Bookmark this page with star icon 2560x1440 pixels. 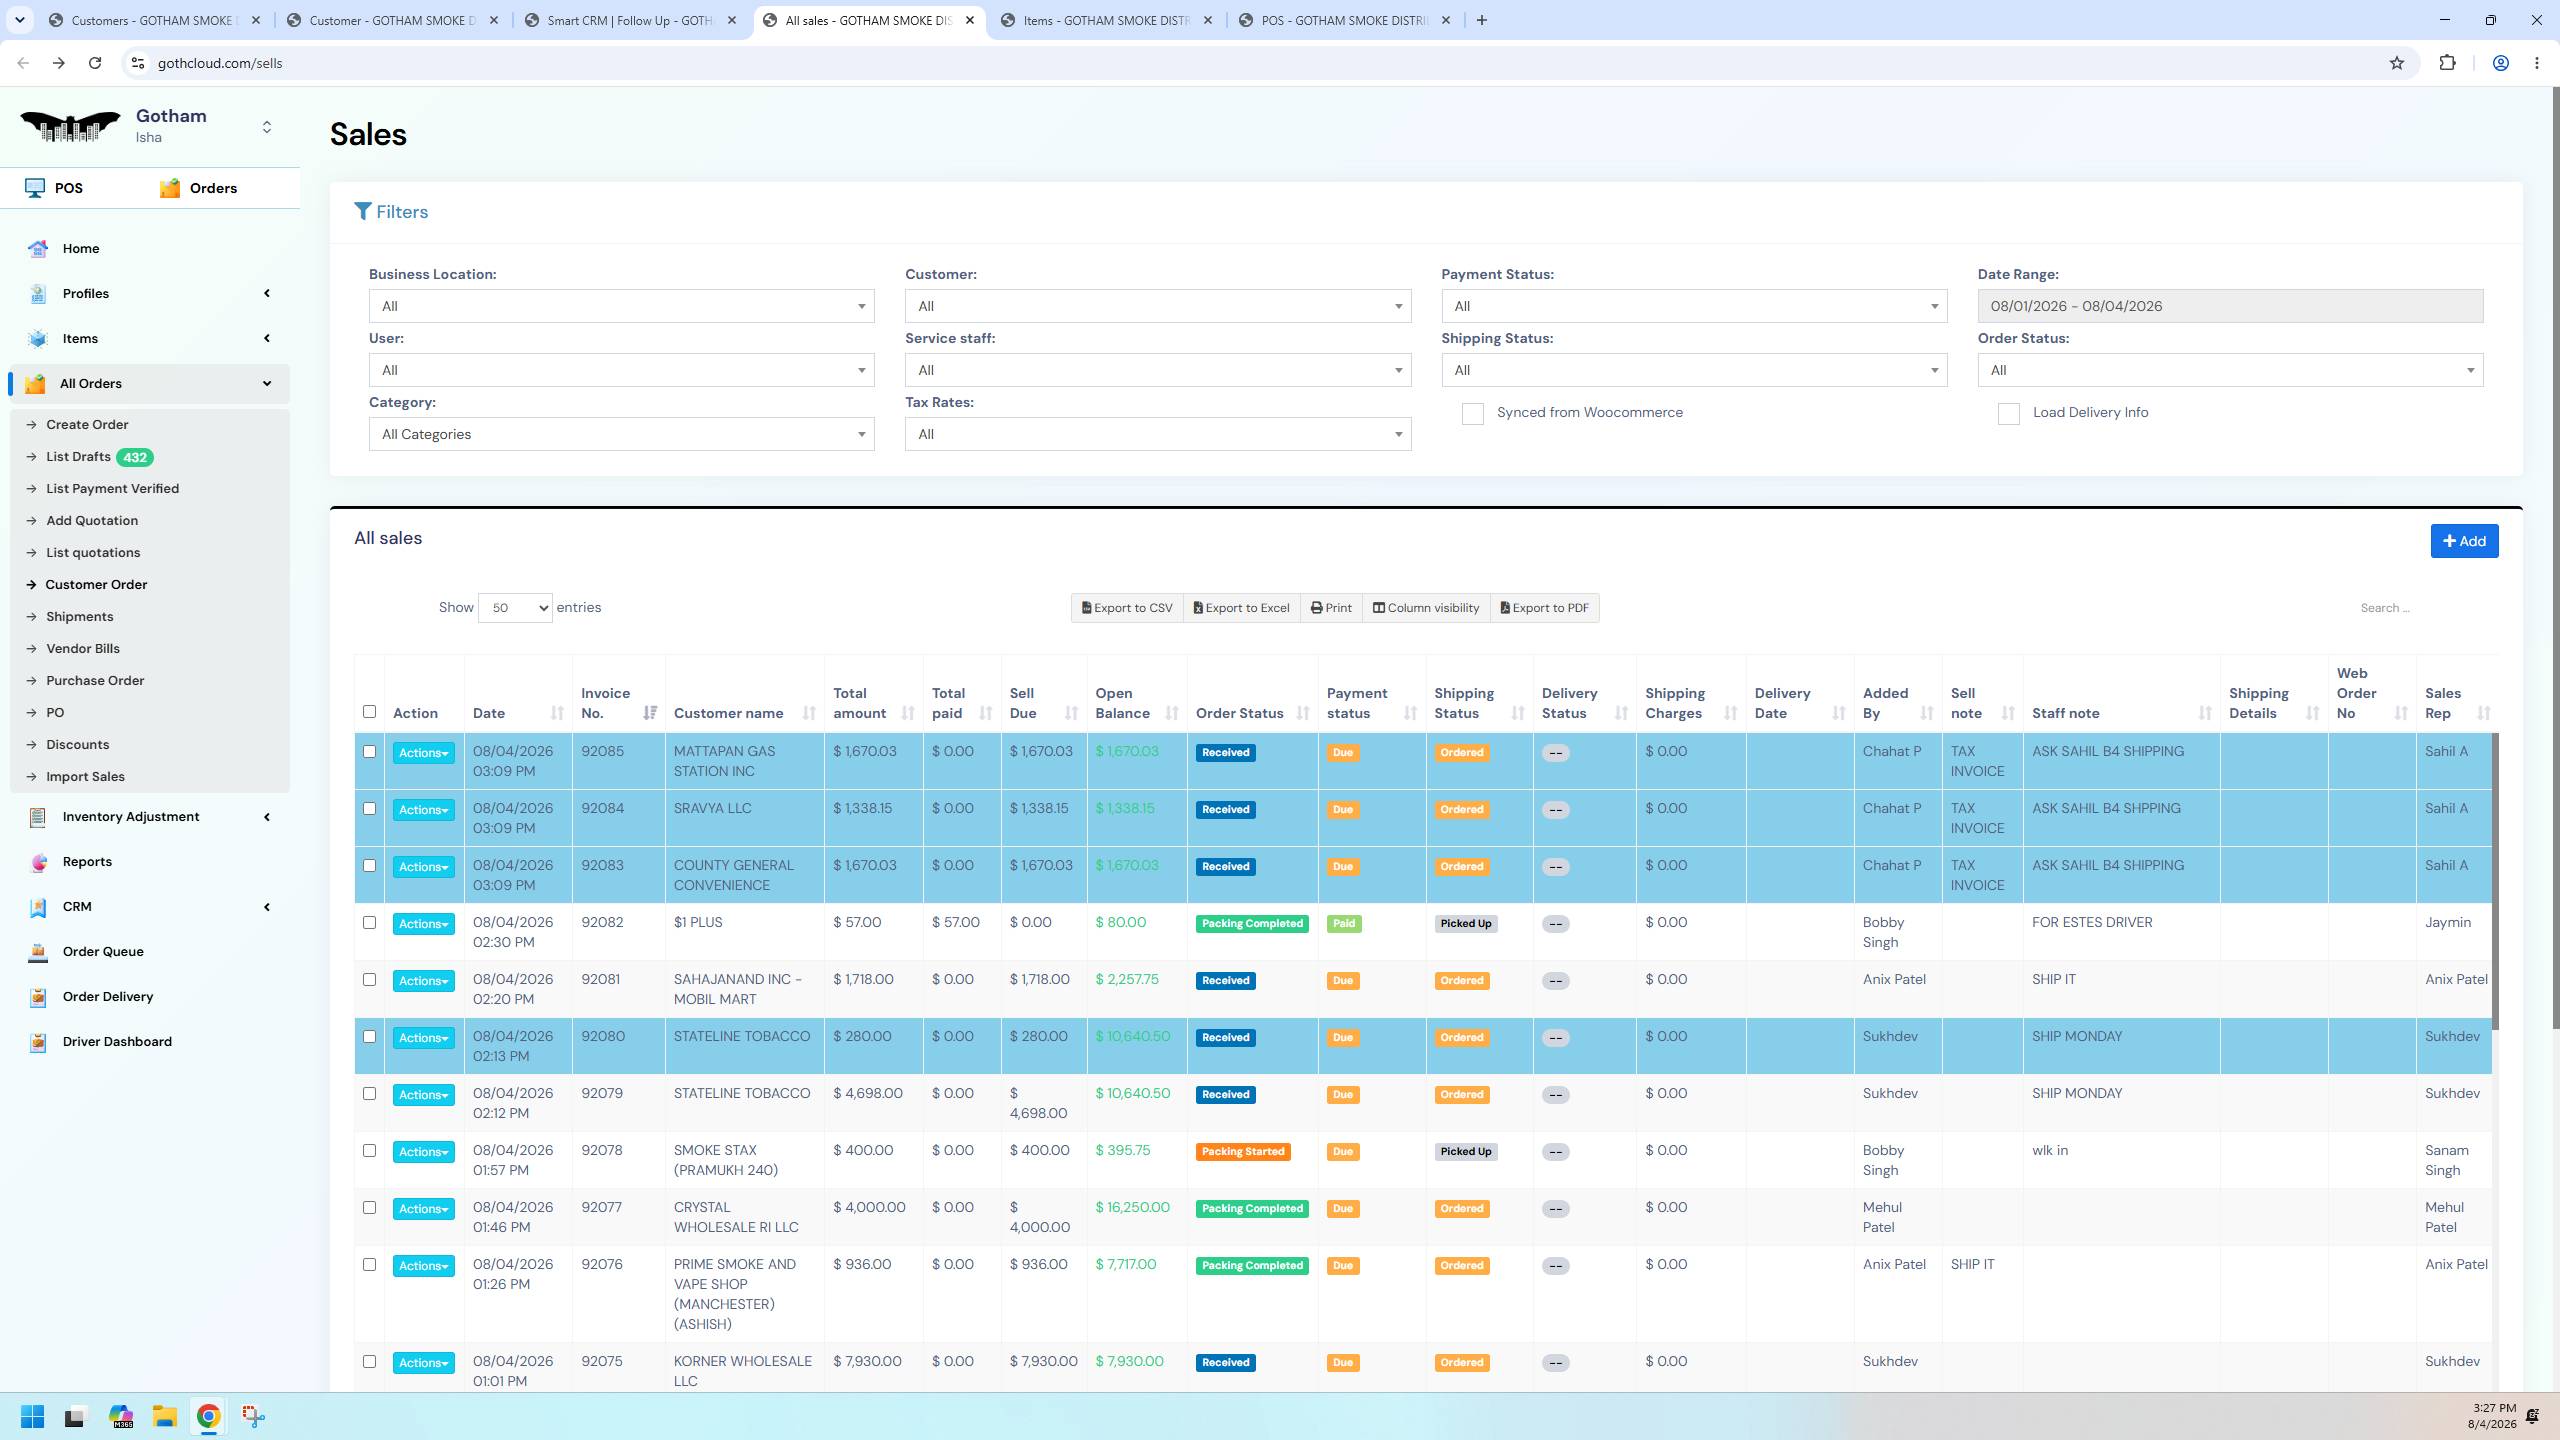2396,63
